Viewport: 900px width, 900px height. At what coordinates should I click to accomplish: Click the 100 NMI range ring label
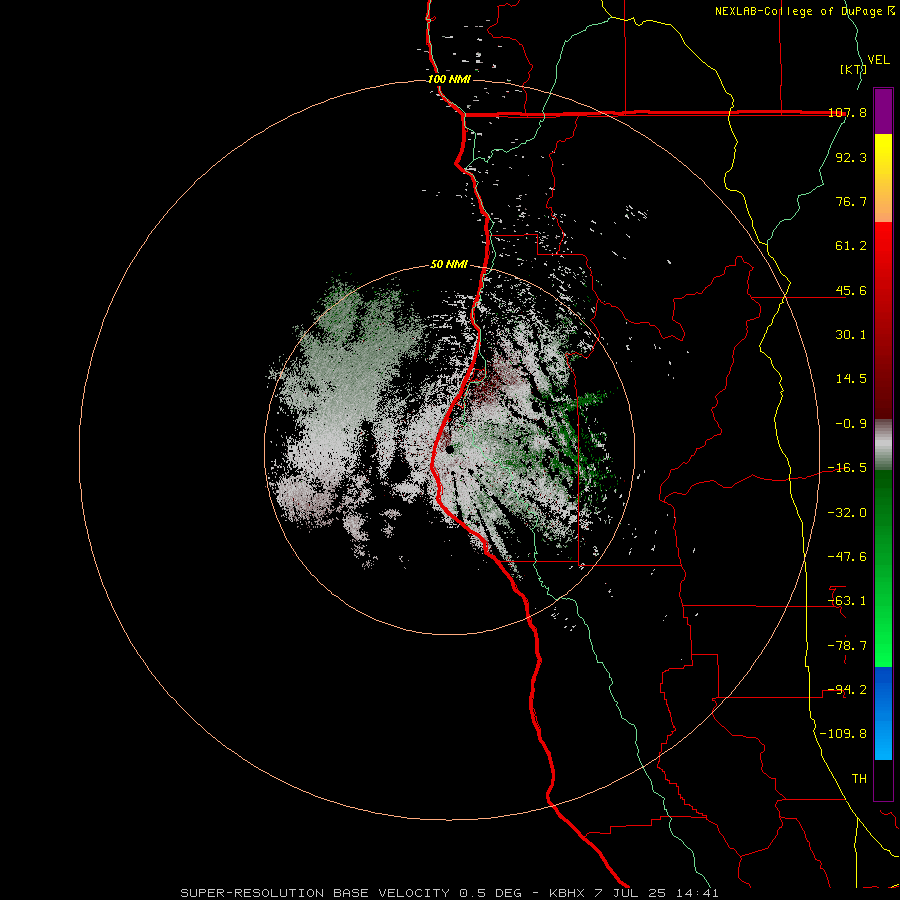coord(449,79)
